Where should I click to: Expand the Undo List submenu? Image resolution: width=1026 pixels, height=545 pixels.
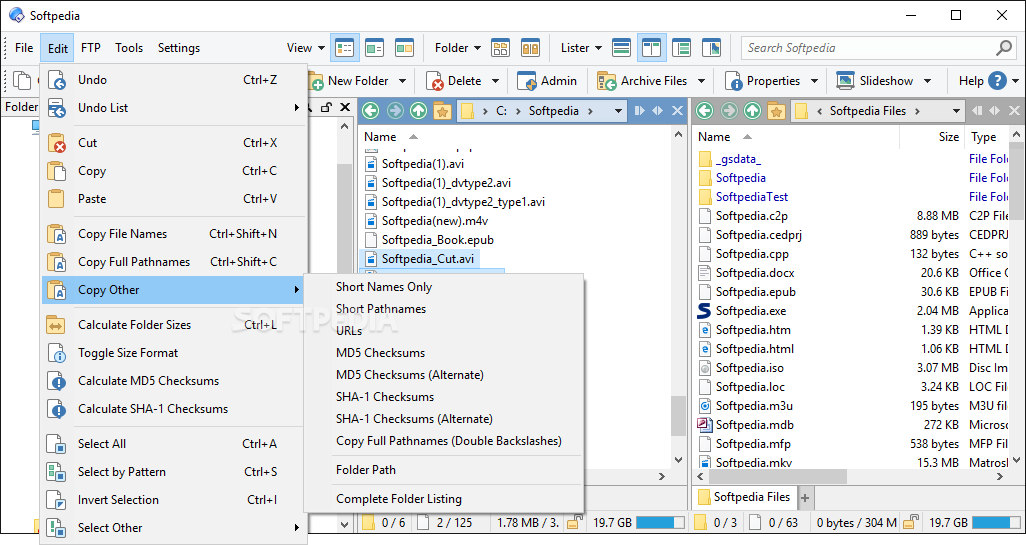(174, 108)
